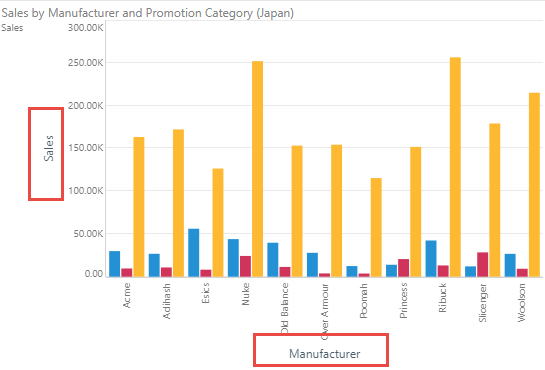
Task: Click the Adihash axis label
Action: (166, 301)
